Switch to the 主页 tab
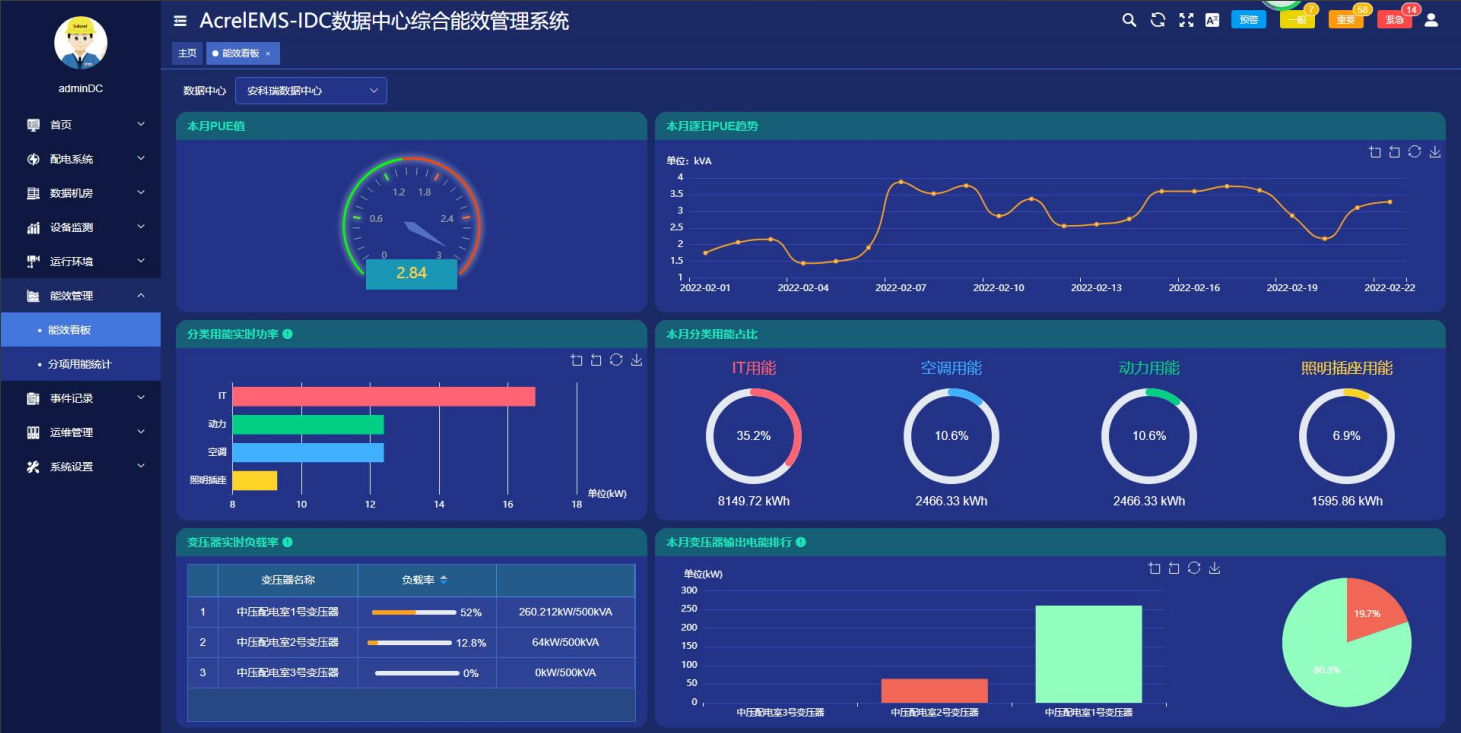Viewport: 1461px width, 733px height. pos(187,53)
